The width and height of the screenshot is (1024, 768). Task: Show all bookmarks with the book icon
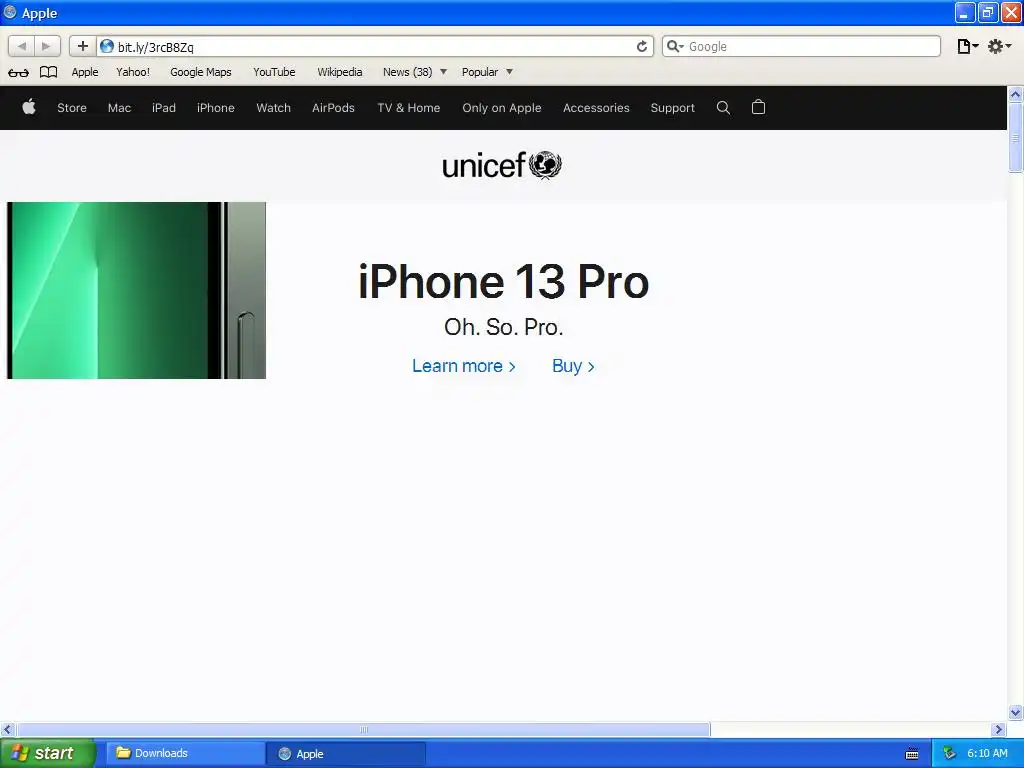pos(48,72)
